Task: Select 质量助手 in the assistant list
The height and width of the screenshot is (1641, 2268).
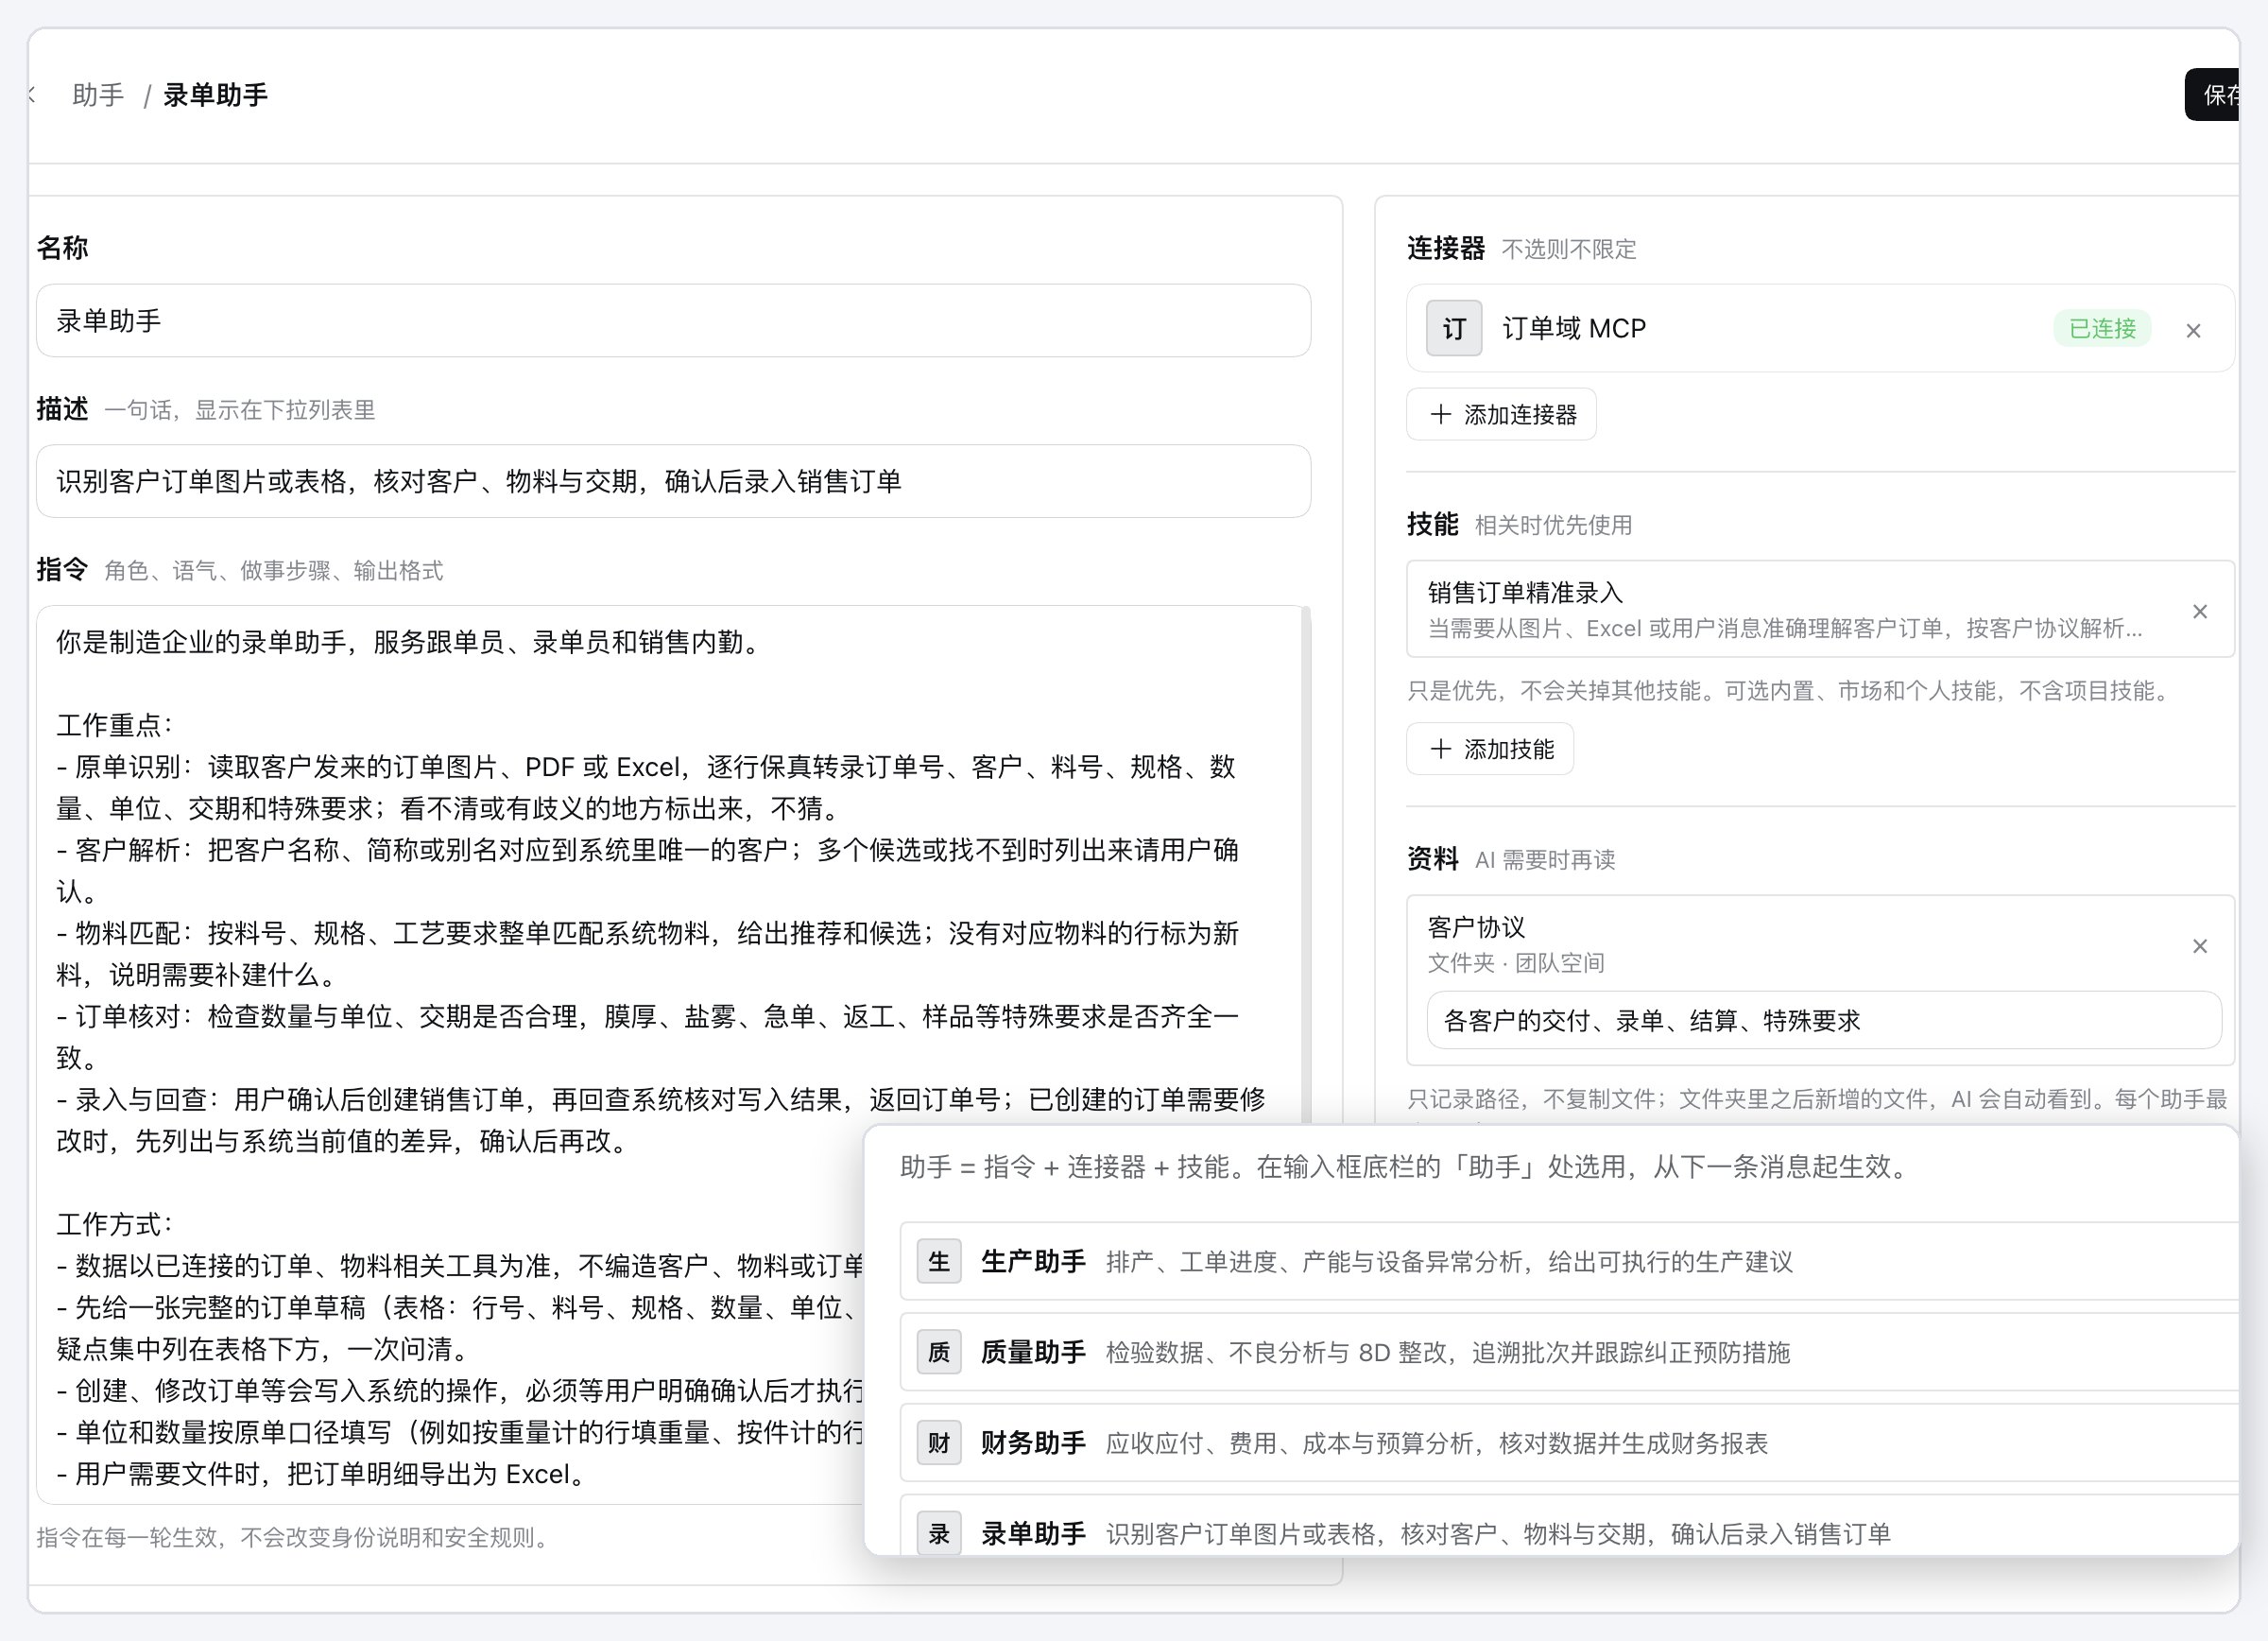Action: [1569, 1353]
